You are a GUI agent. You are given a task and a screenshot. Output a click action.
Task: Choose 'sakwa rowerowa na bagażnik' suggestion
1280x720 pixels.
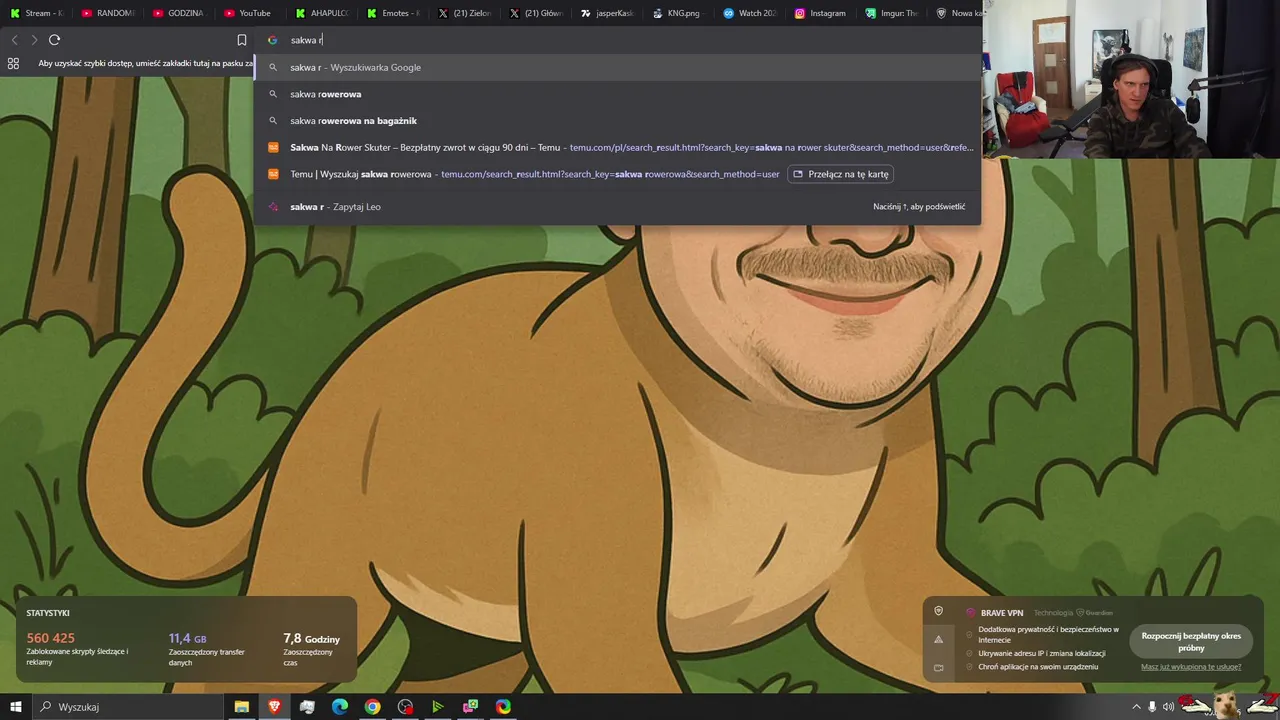point(617,121)
